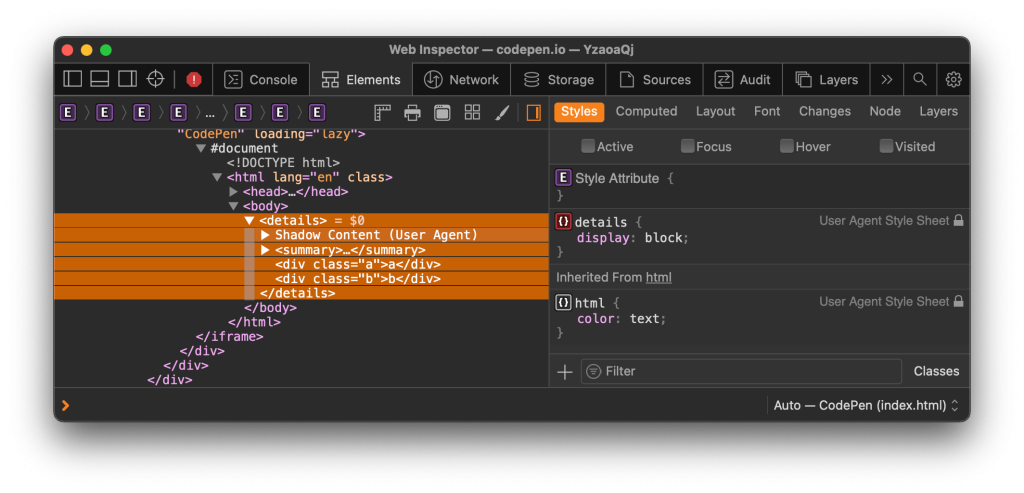This screenshot has width=1024, height=493.
Task: Click lock icon beside html rule
Action: pos(959,302)
